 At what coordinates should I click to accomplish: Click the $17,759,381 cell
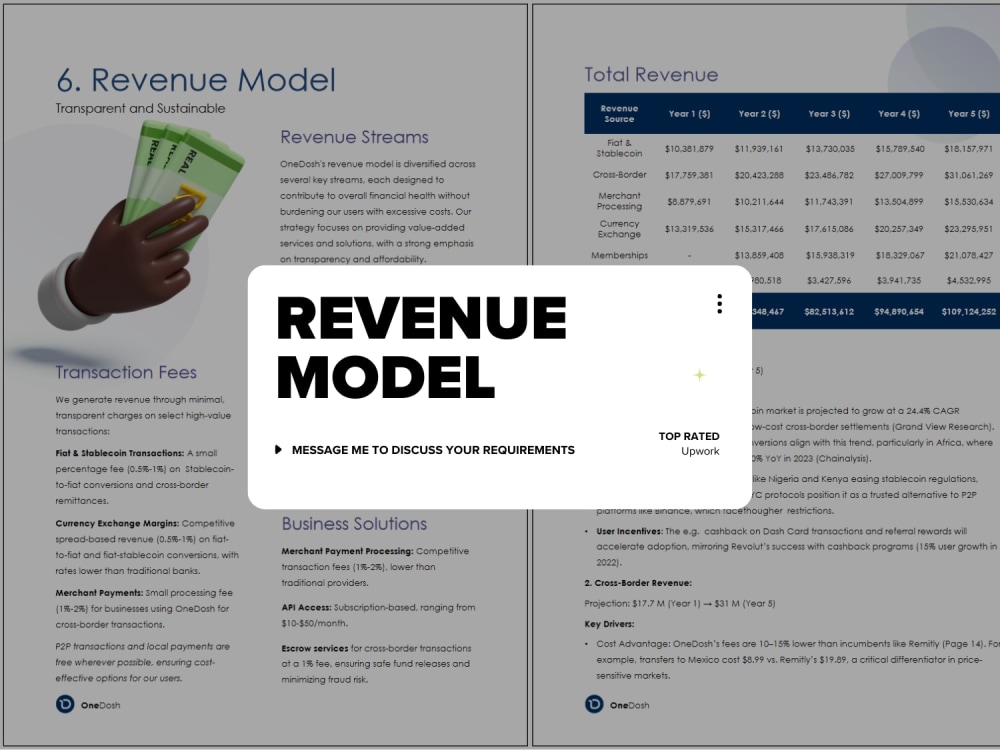click(689, 175)
